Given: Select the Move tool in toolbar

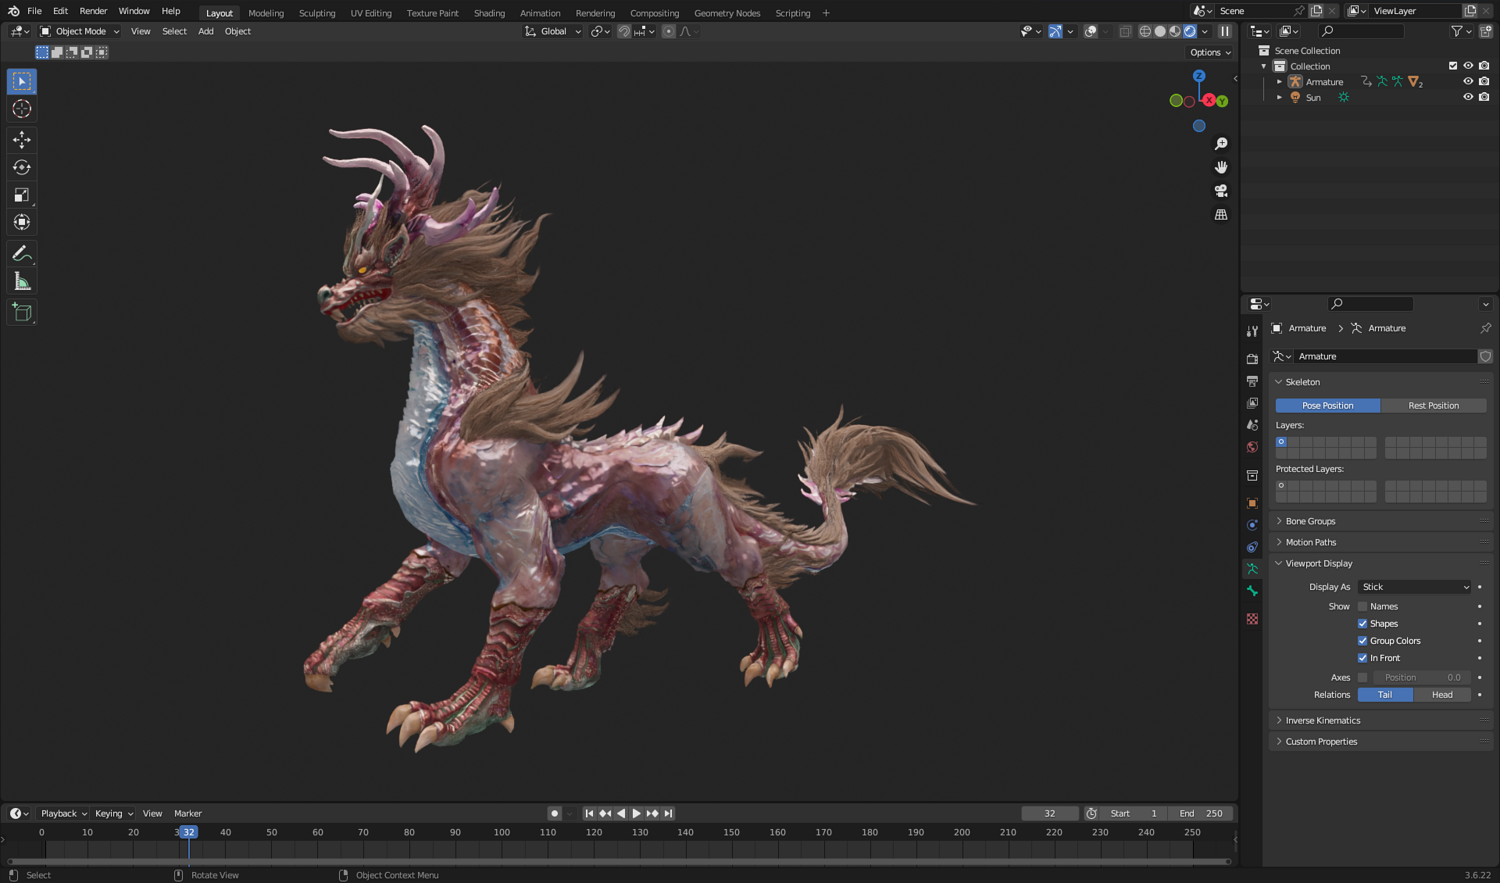Looking at the screenshot, I should [22, 140].
